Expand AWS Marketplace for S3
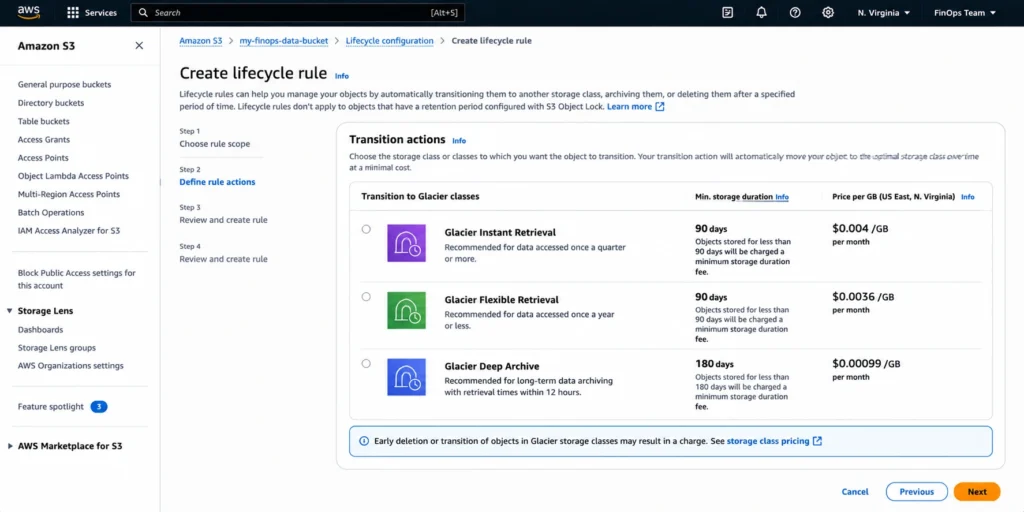The height and width of the screenshot is (512, 1024). coord(9,446)
